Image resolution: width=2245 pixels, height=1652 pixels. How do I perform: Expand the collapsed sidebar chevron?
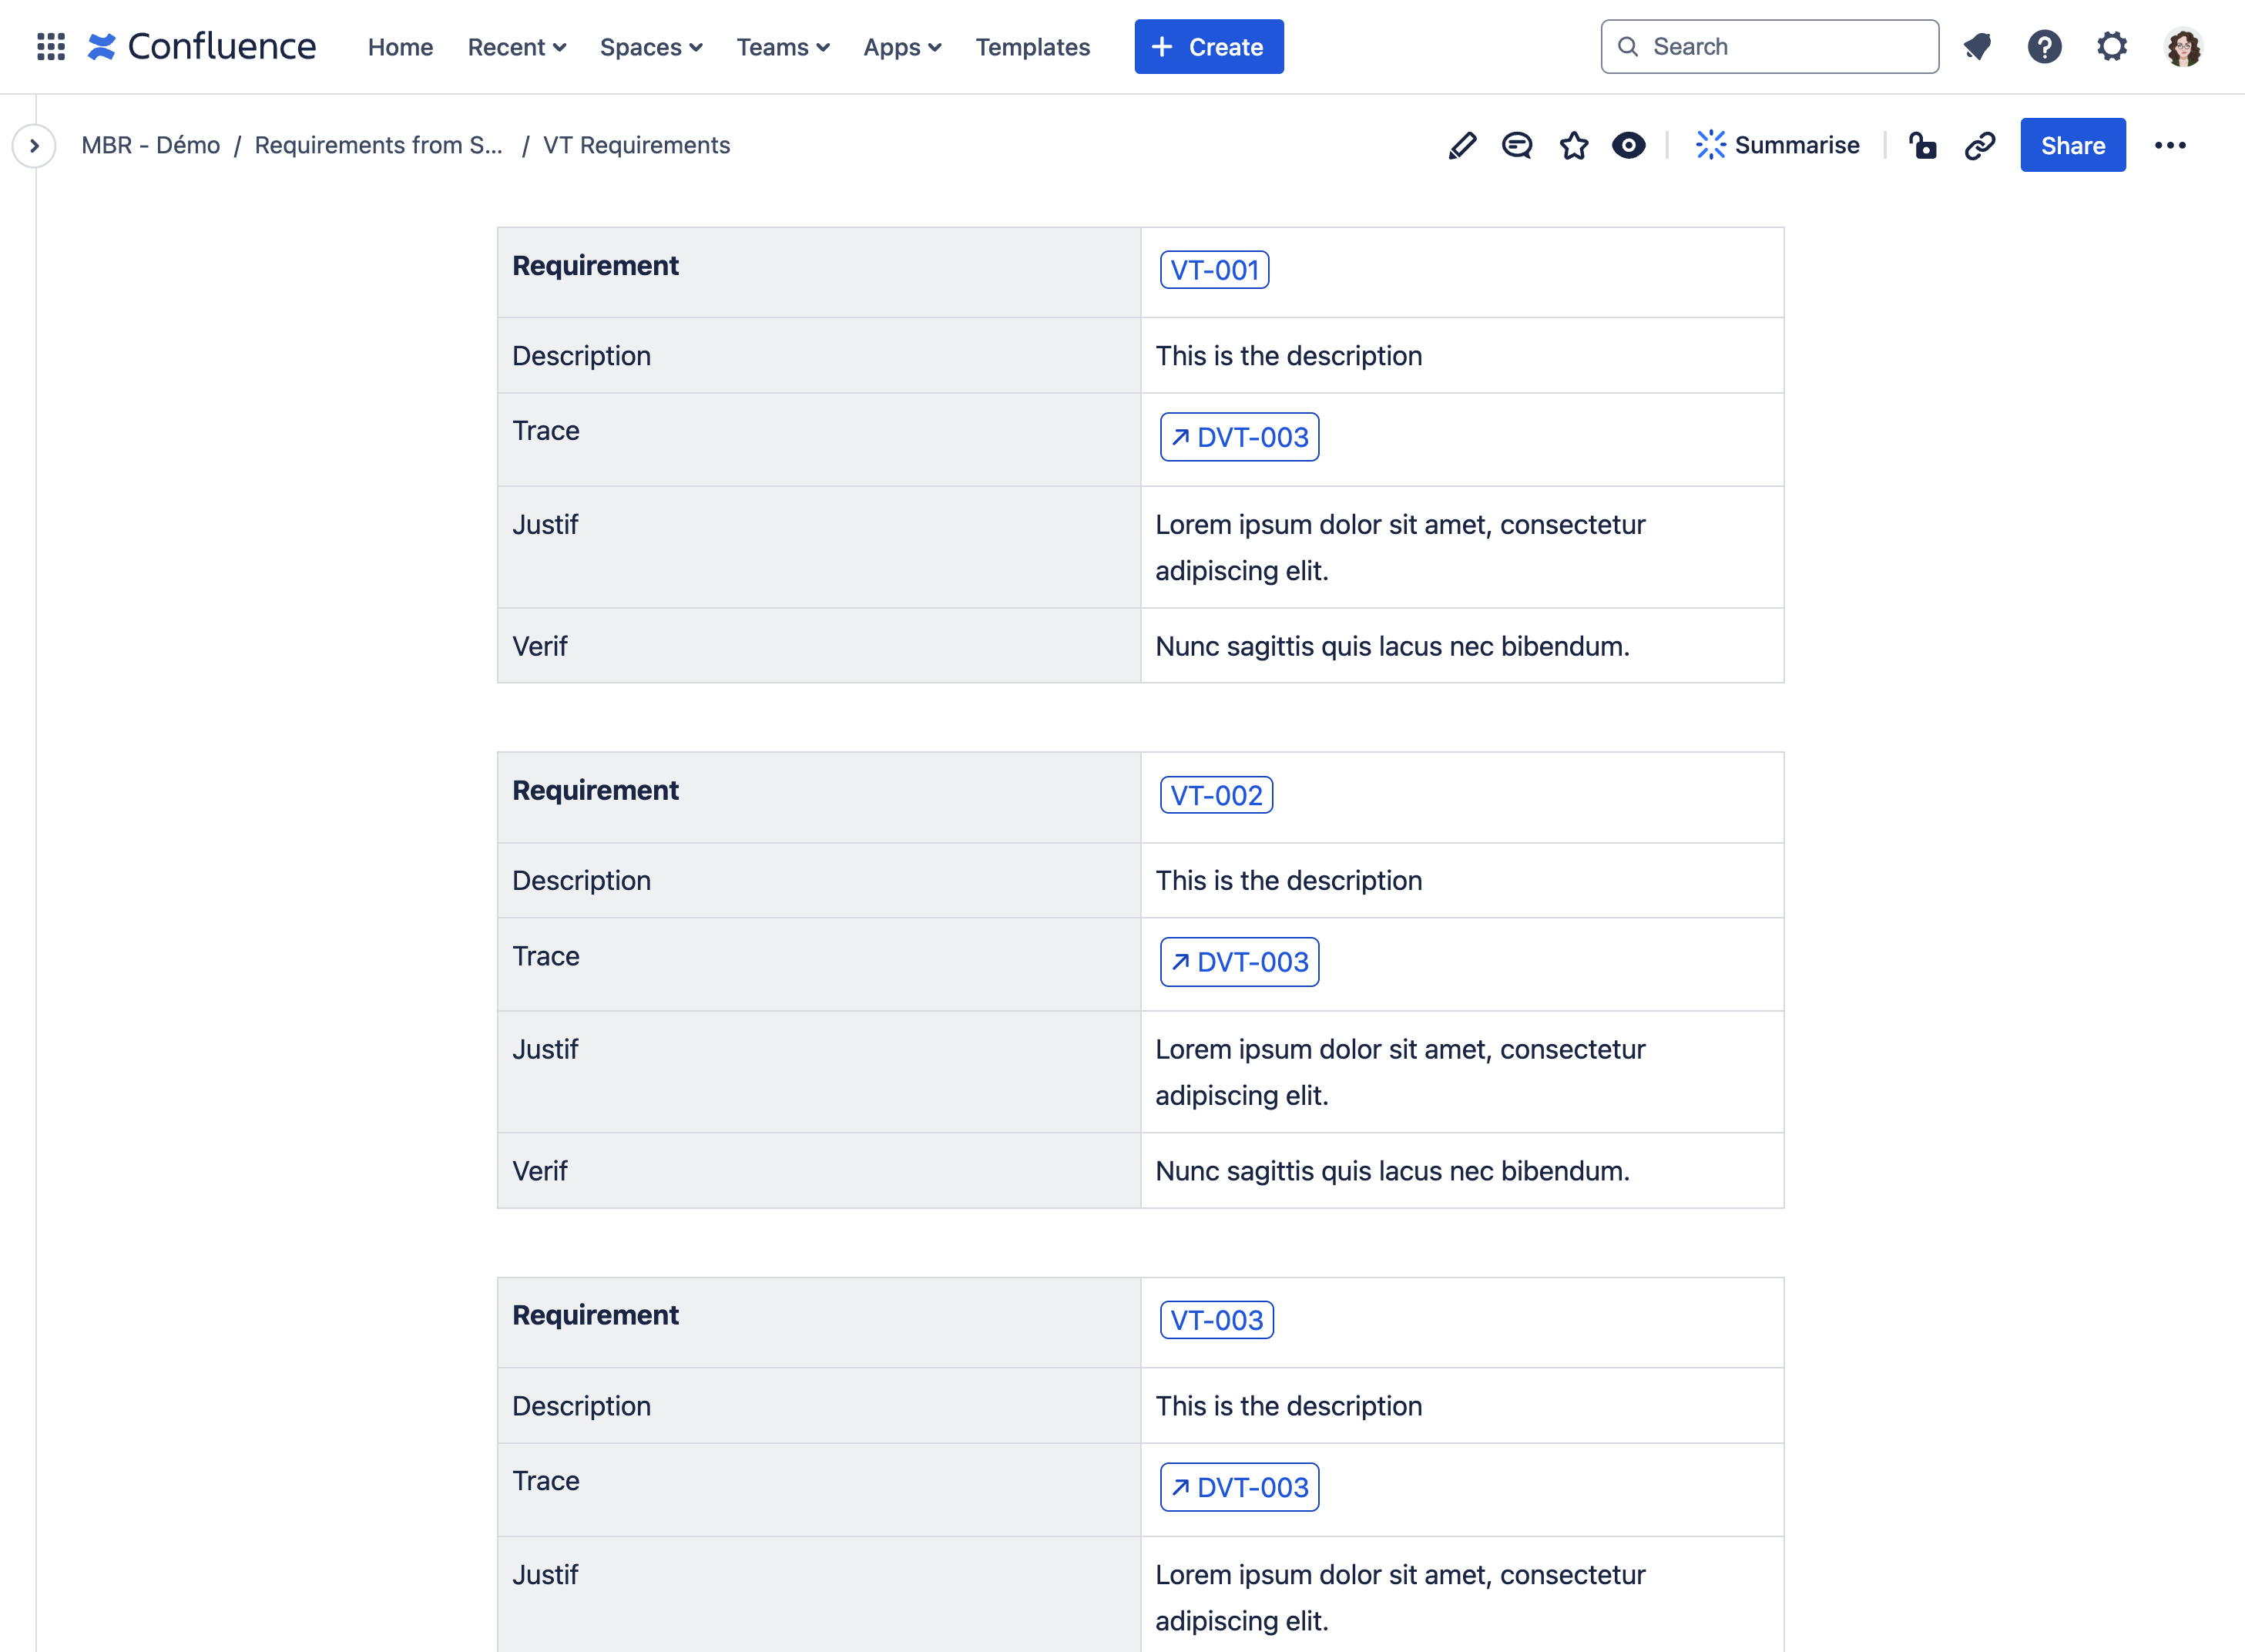click(x=34, y=146)
